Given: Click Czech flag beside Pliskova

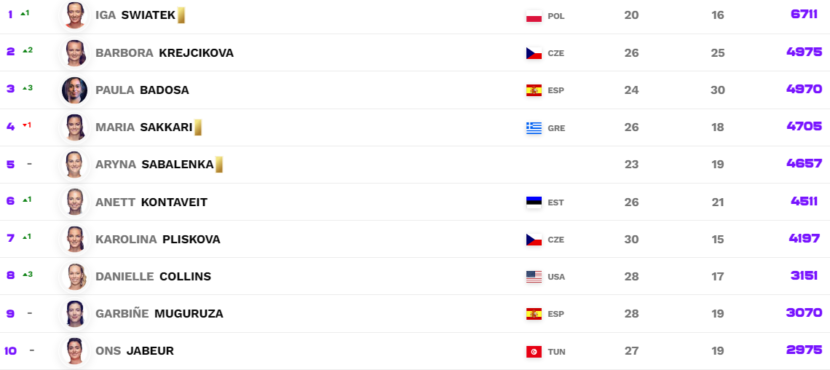Looking at the screenshot, I should tap(534, 240).
